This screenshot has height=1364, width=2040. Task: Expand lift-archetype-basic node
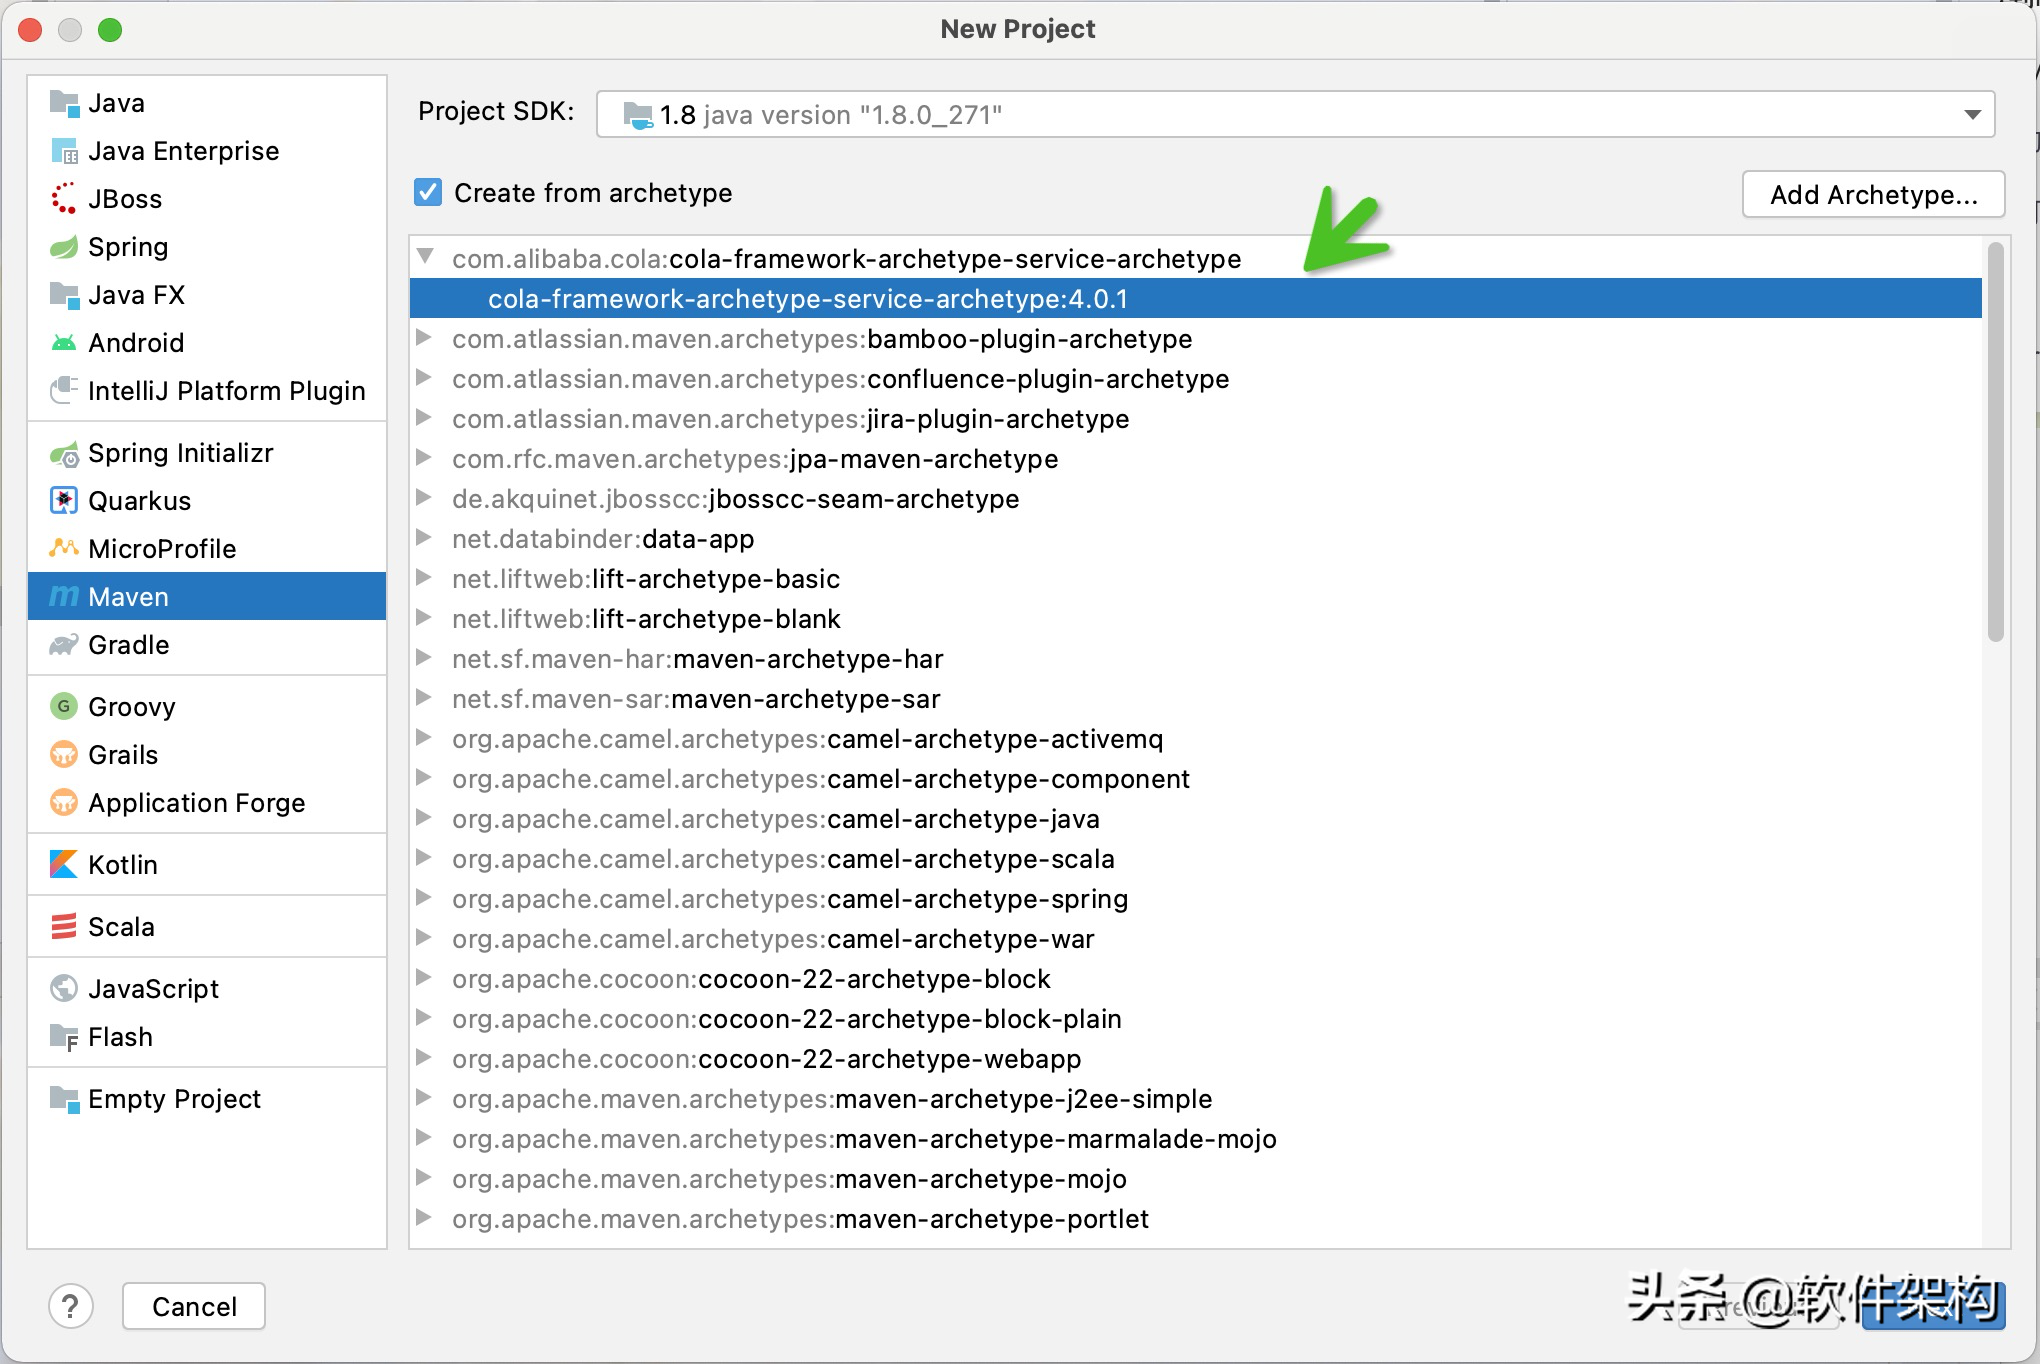(x=424, y=578)
